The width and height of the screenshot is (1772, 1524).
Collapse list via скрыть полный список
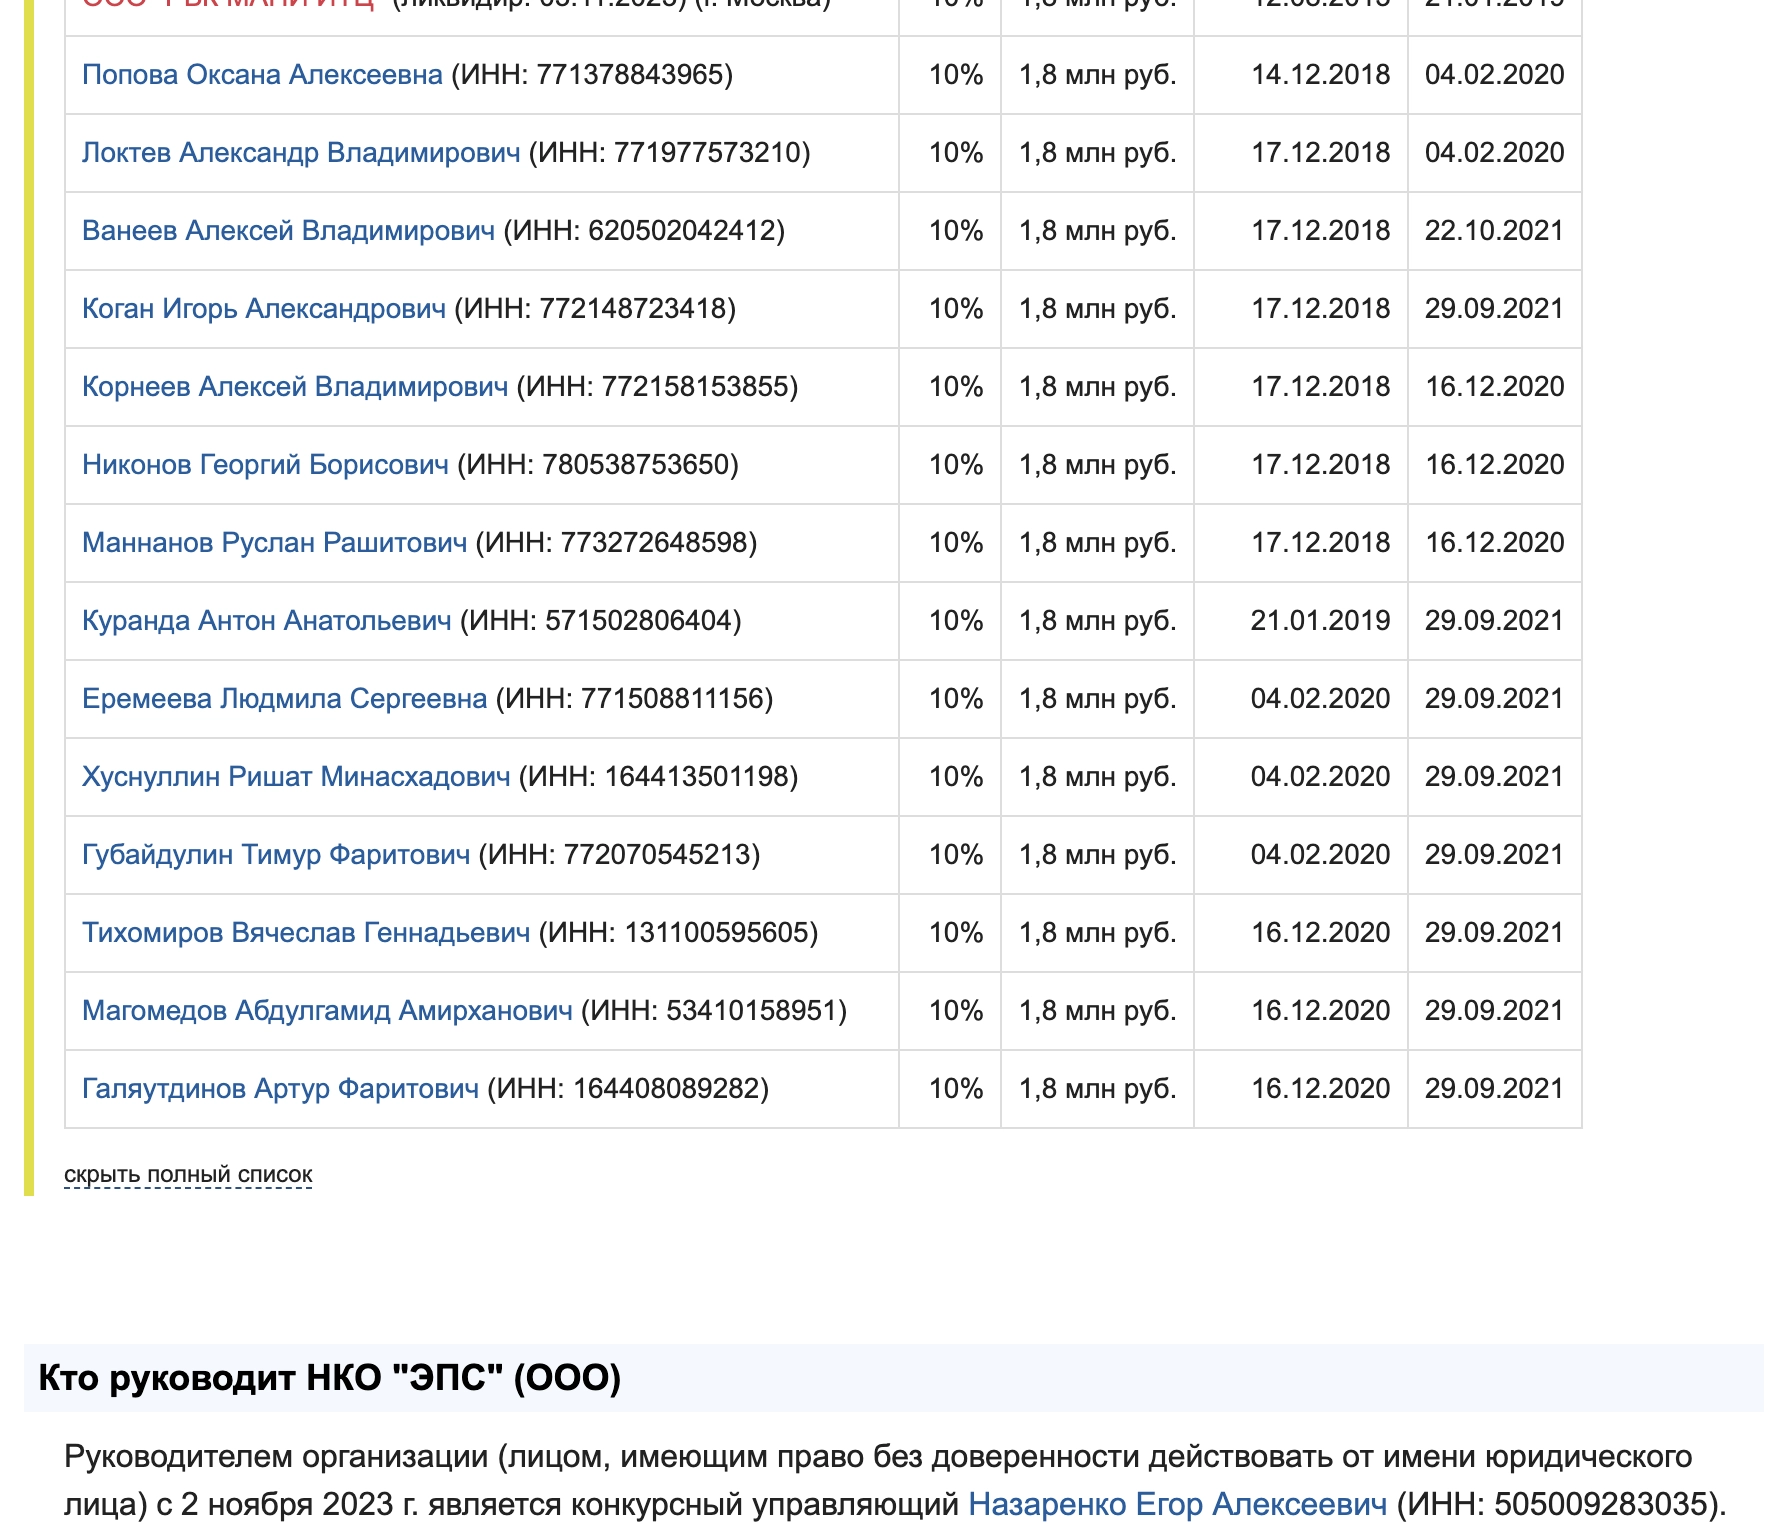click(x=188, y=1175)
